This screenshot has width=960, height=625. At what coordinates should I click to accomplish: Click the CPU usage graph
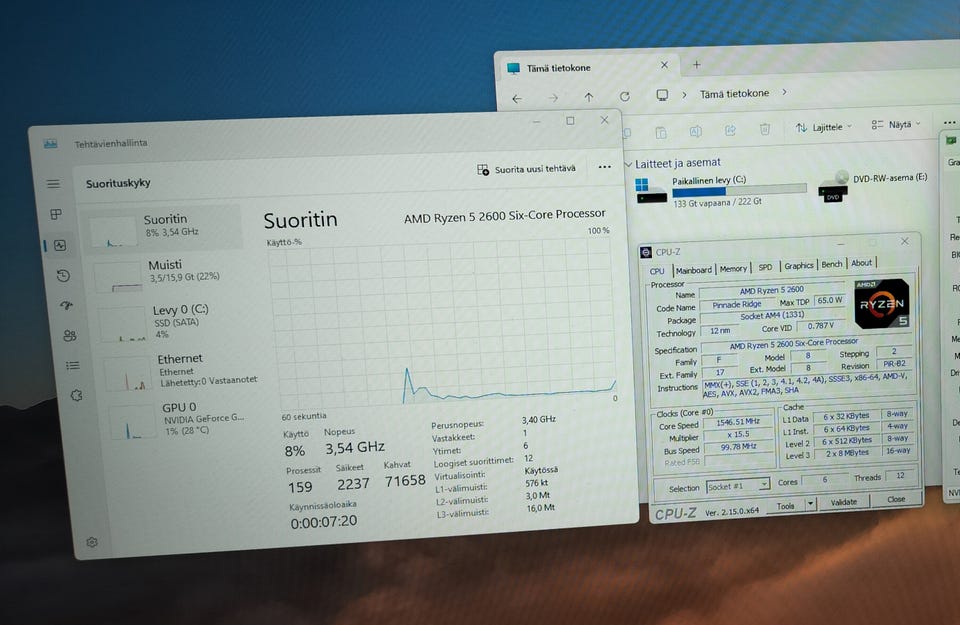442,322
